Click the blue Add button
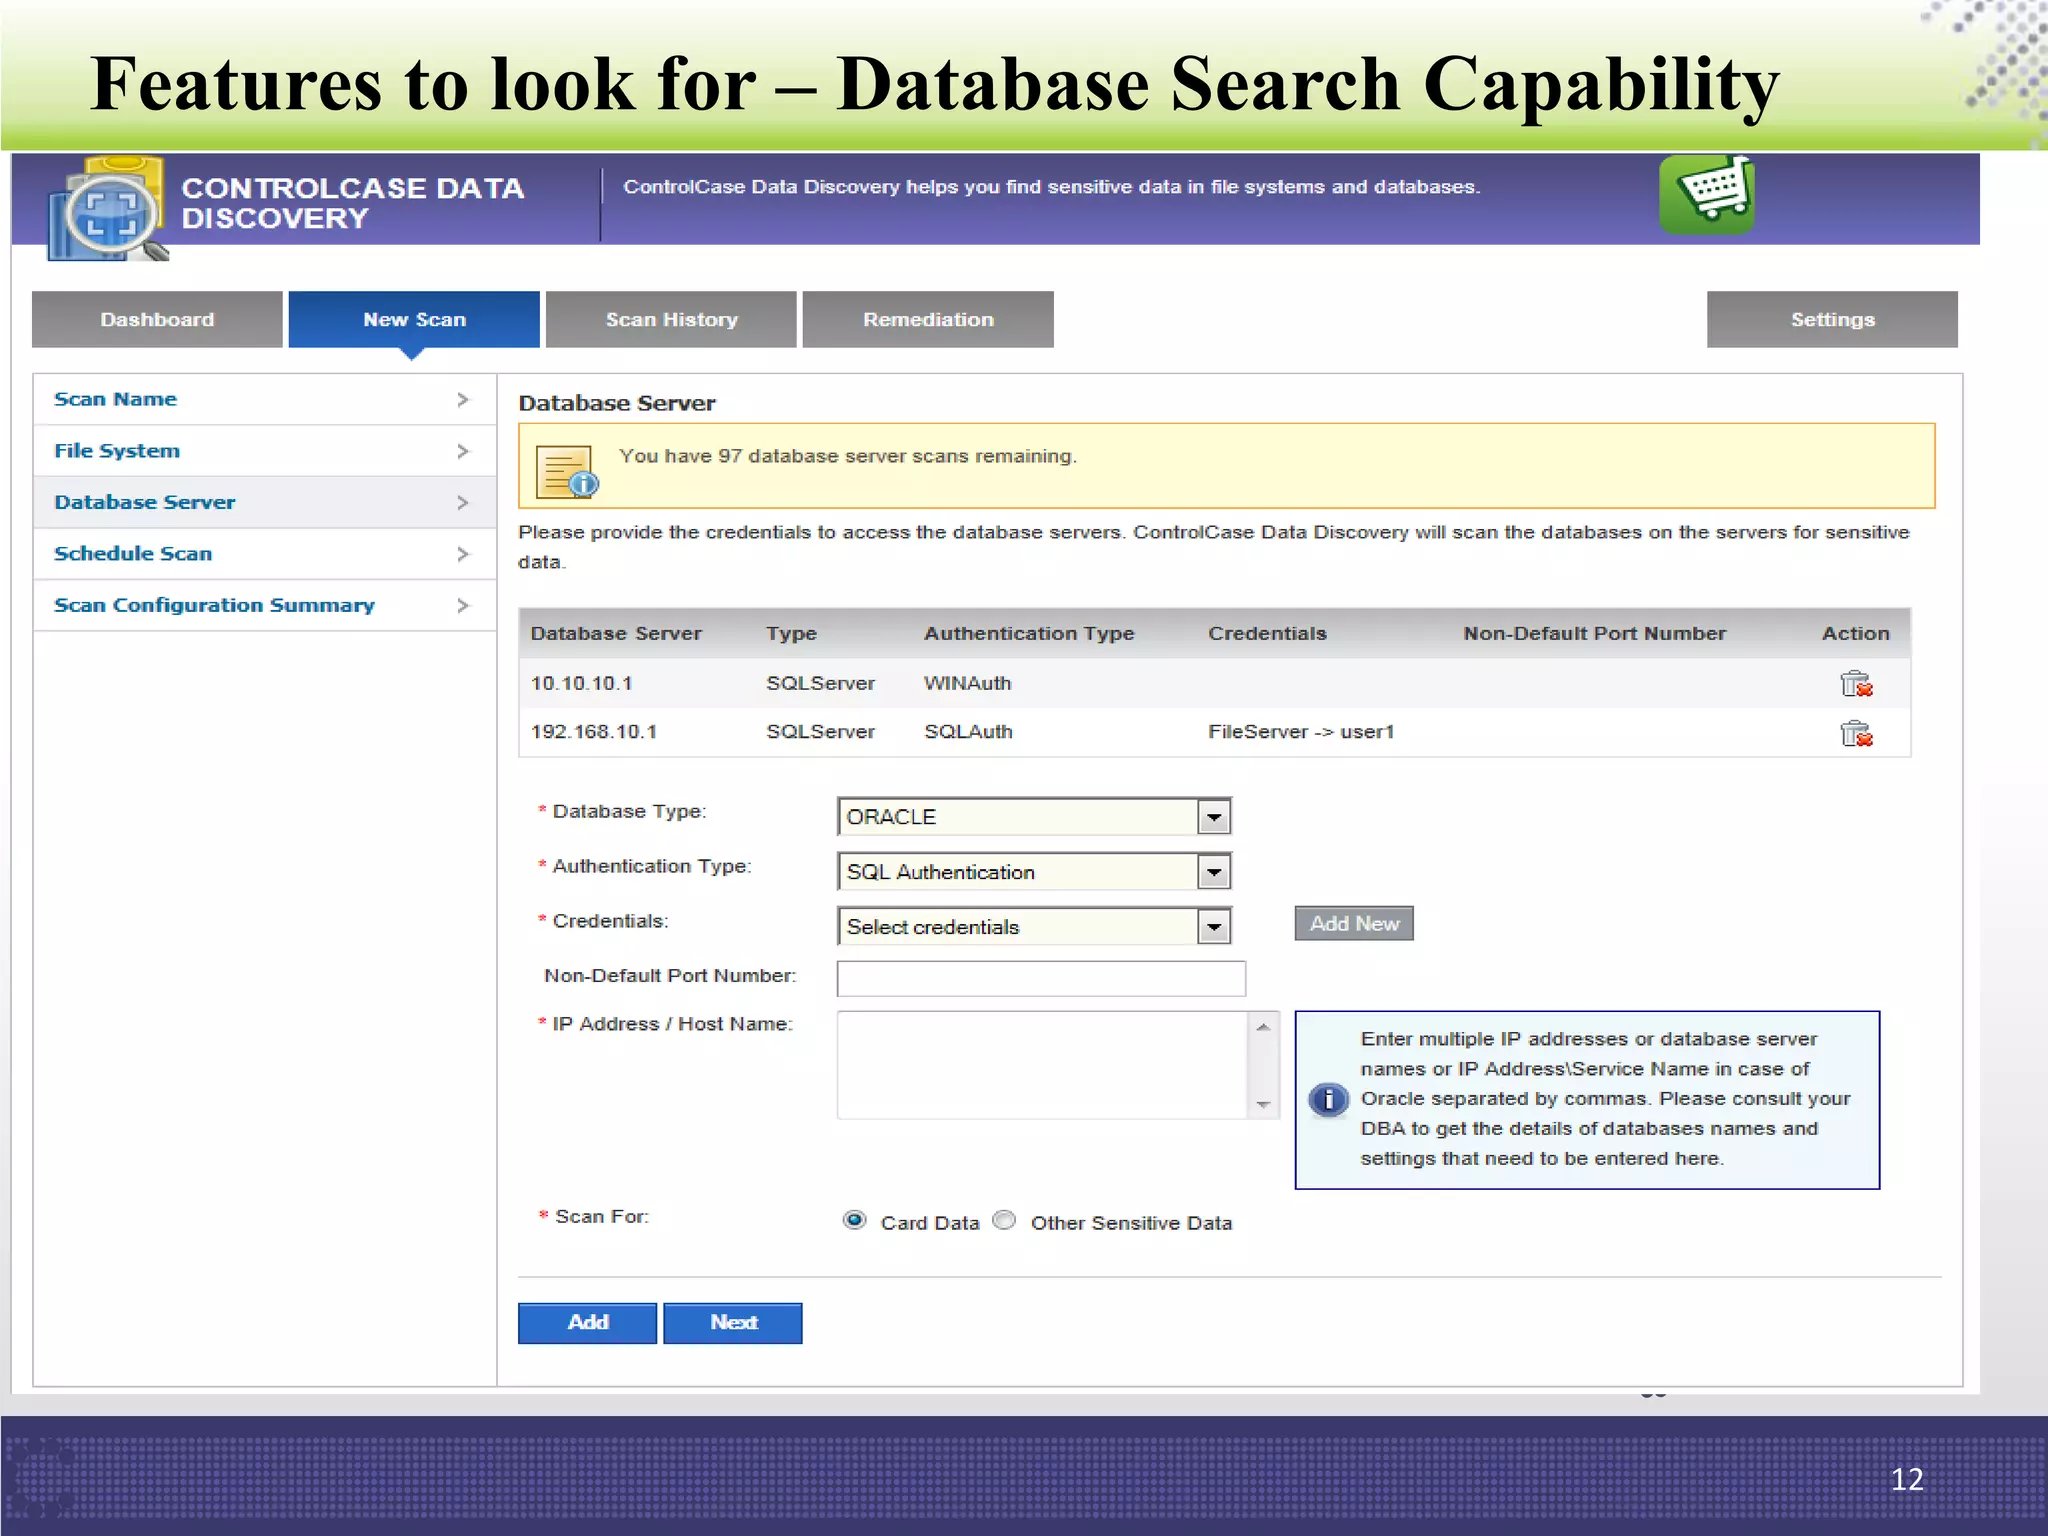This screenshot has height=1536, width=2048. [x=587, y=1323]
